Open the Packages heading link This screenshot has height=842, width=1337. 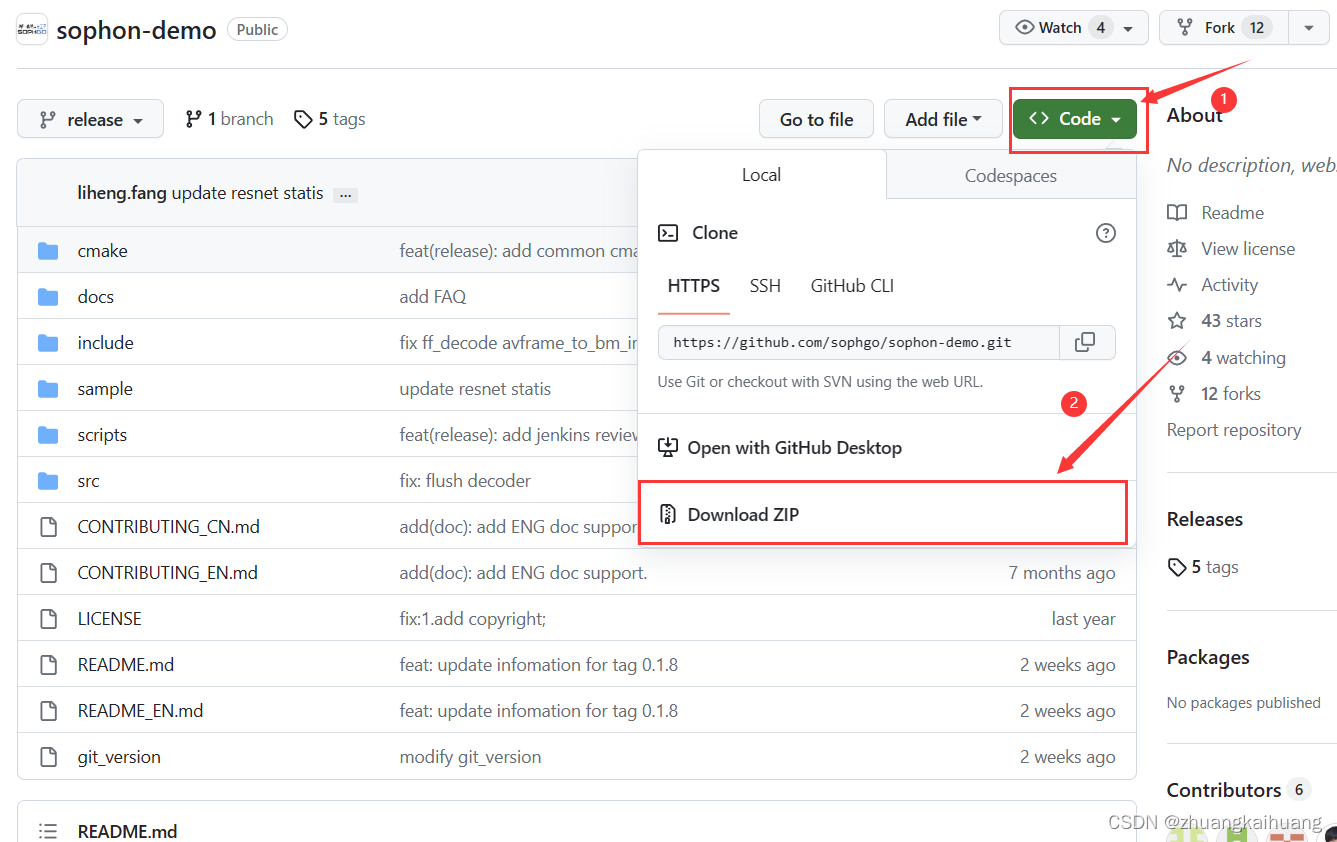[1208, 657]
